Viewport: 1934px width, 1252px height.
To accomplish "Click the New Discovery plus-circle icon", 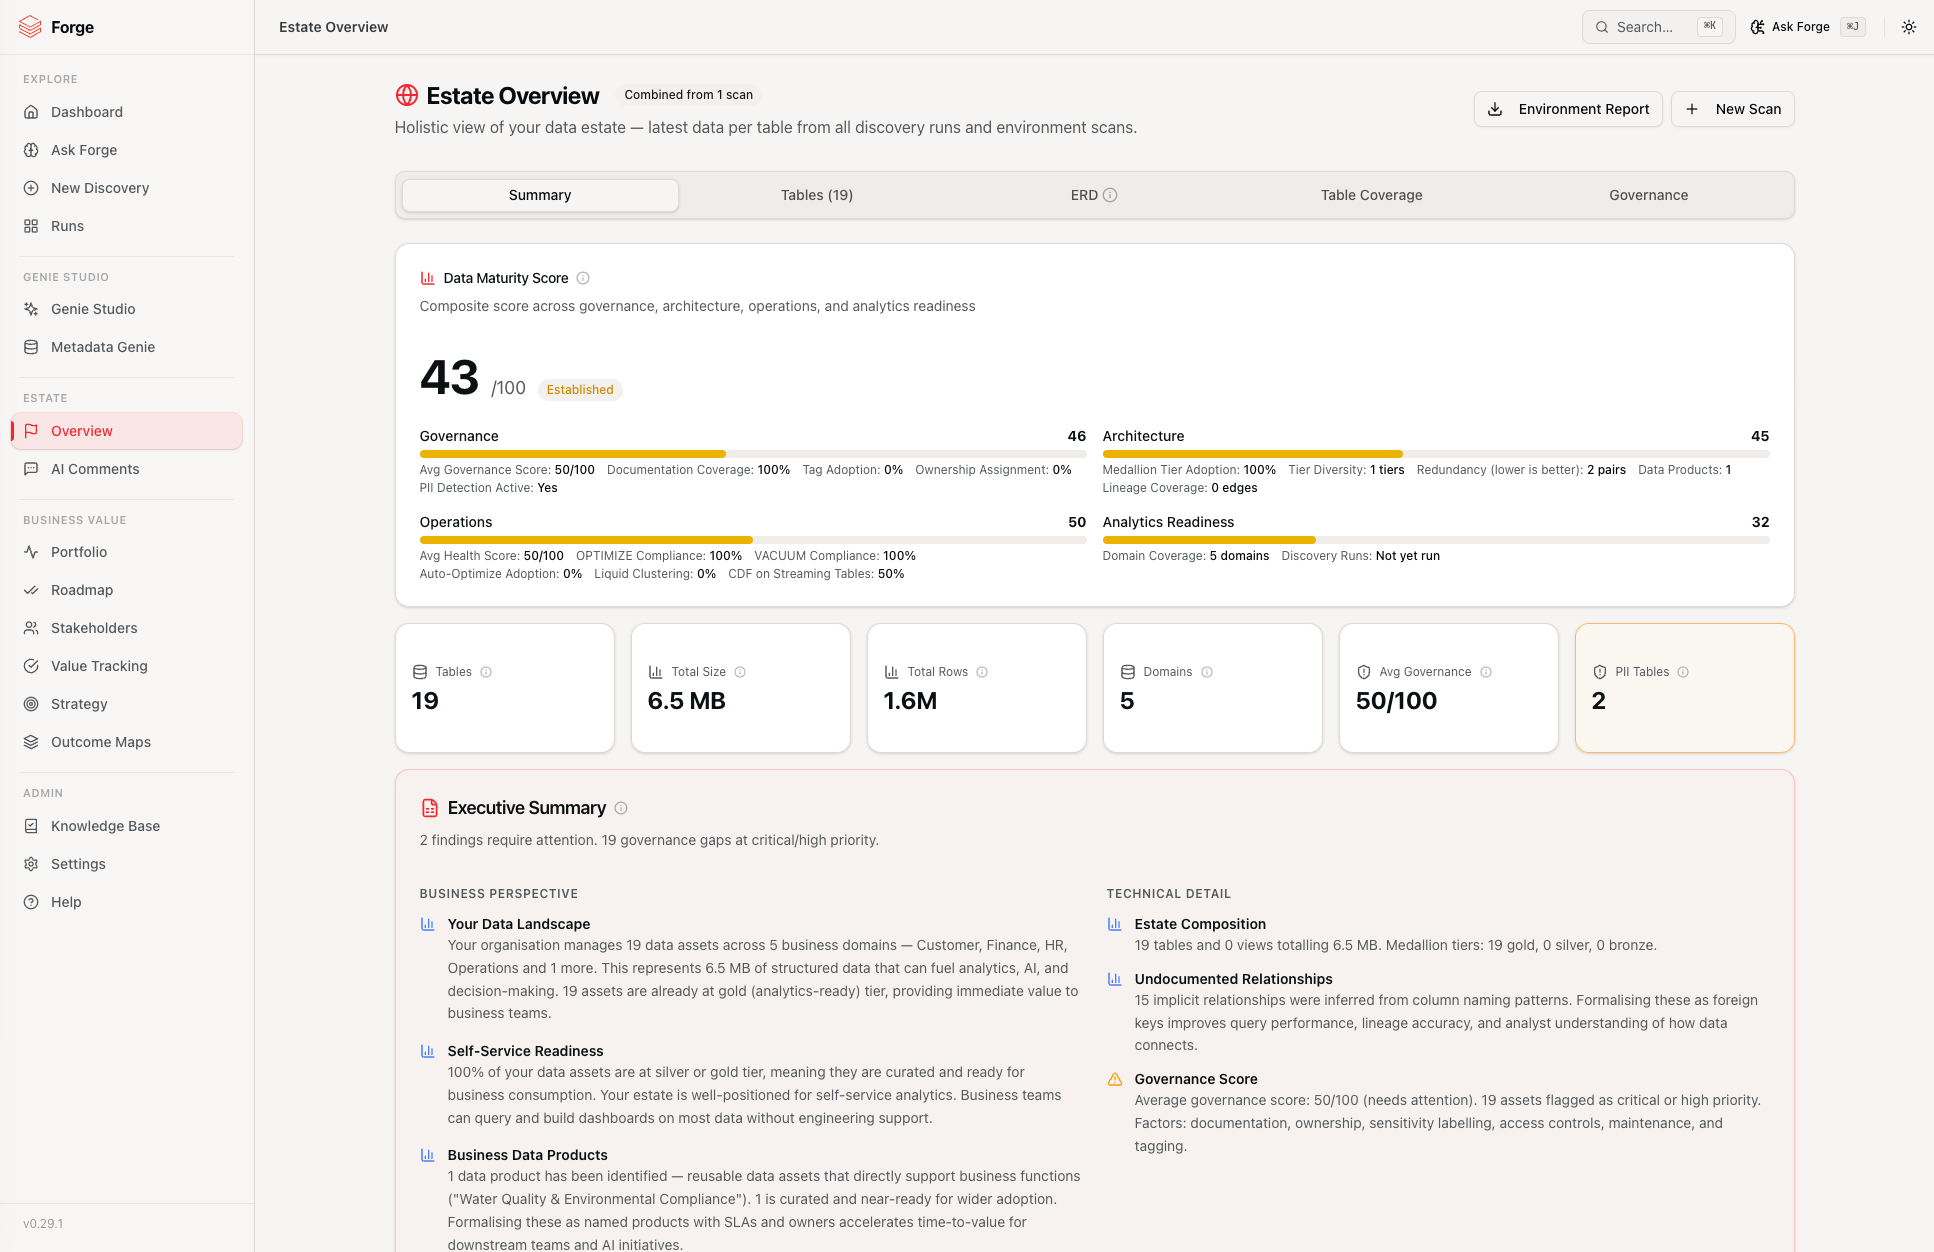I will (31, 188).
